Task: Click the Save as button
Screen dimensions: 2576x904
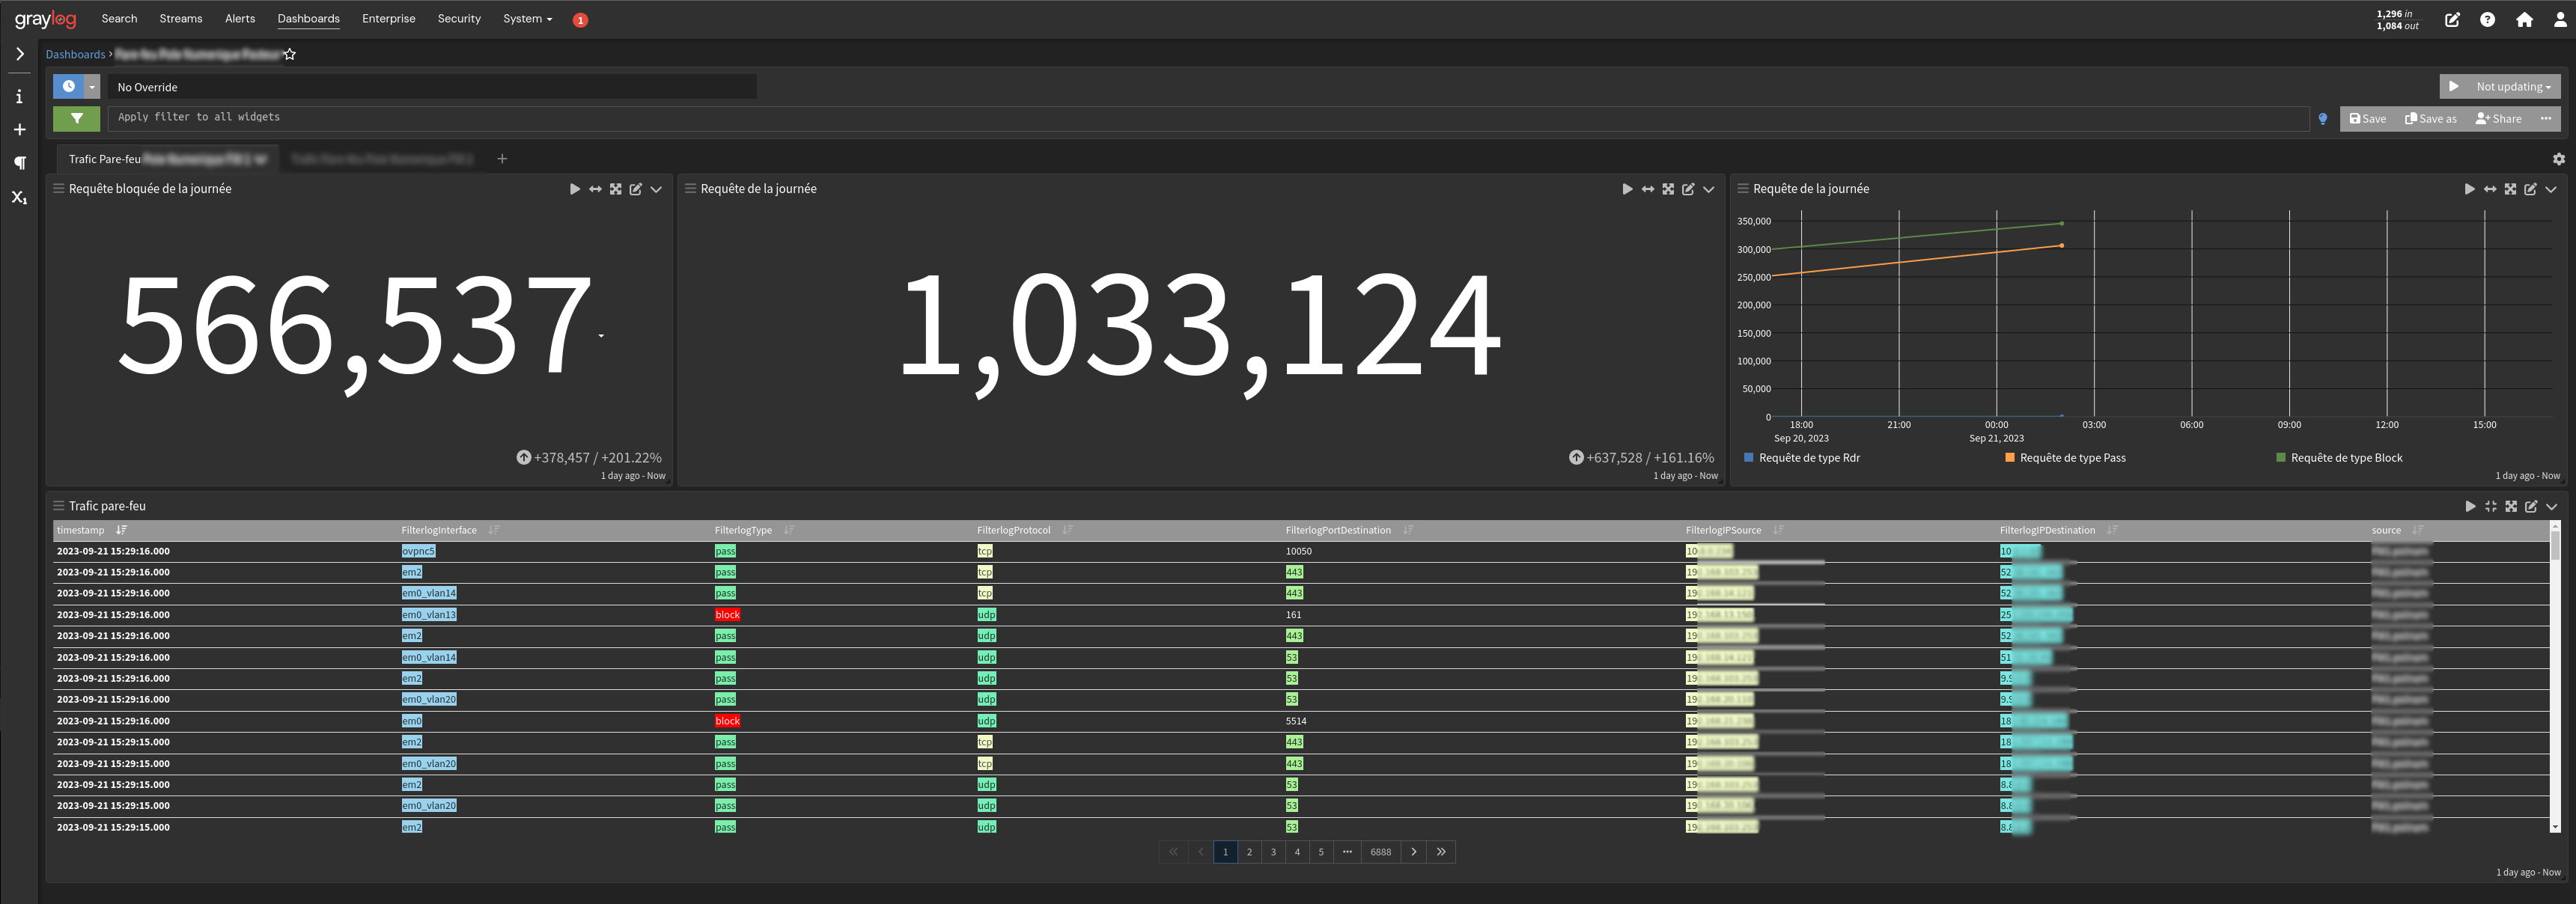Action: [2431, 119]
